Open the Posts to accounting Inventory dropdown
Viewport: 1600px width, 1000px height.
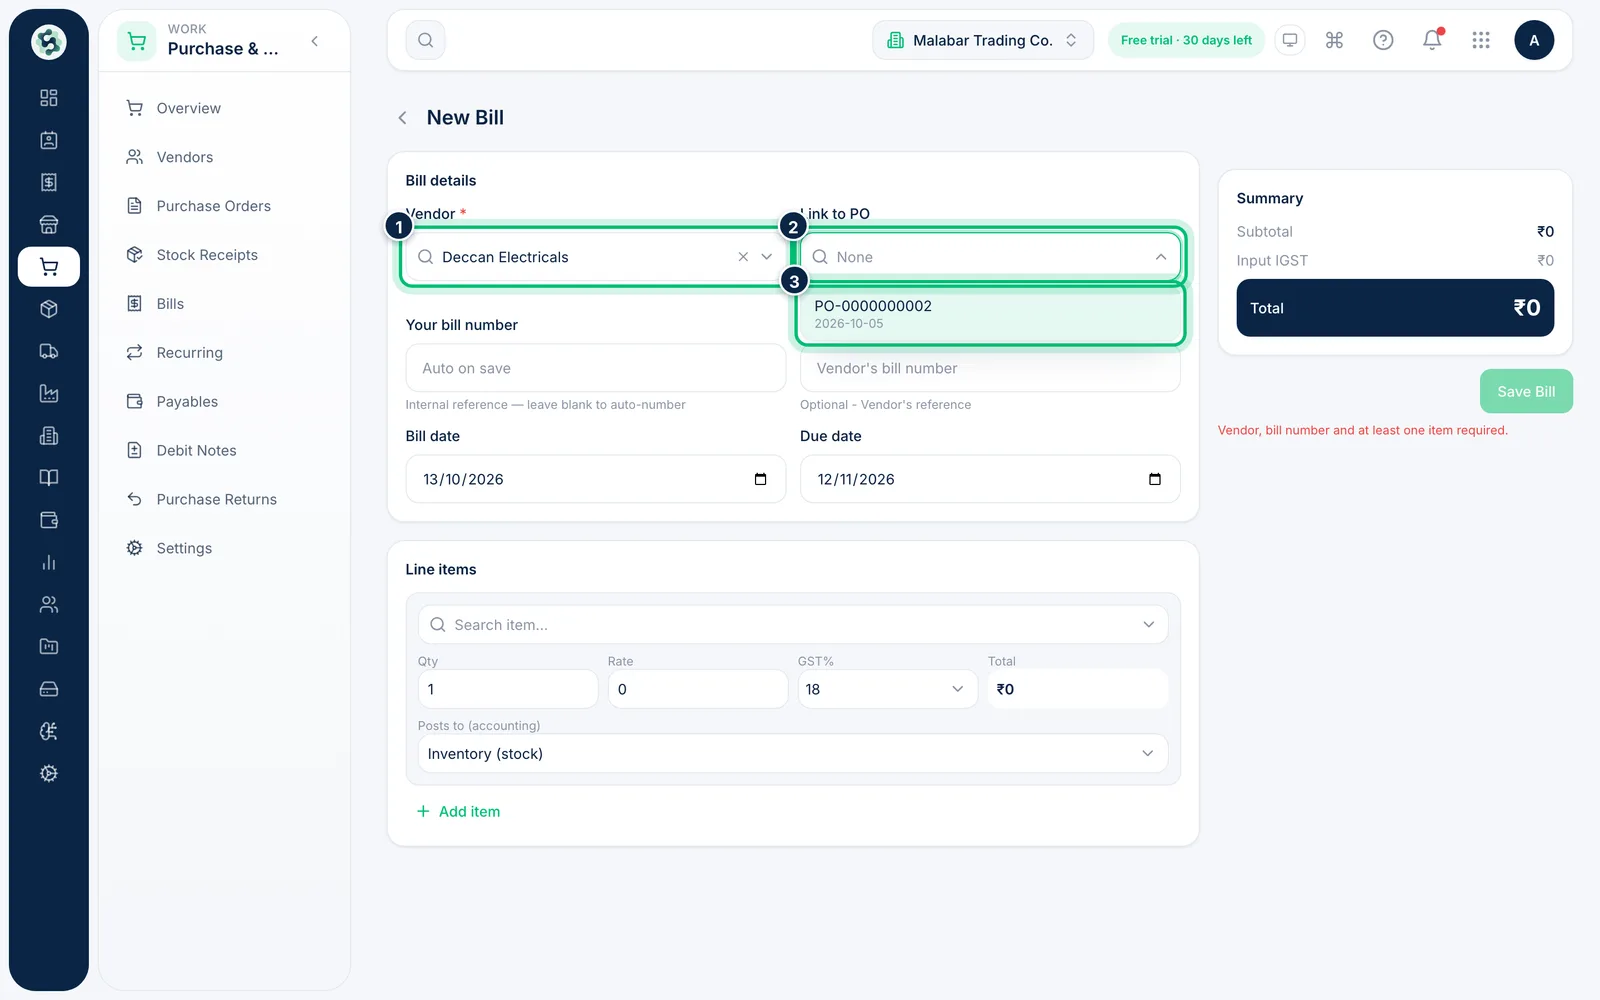pyautogui.click(x=793, y=753)
